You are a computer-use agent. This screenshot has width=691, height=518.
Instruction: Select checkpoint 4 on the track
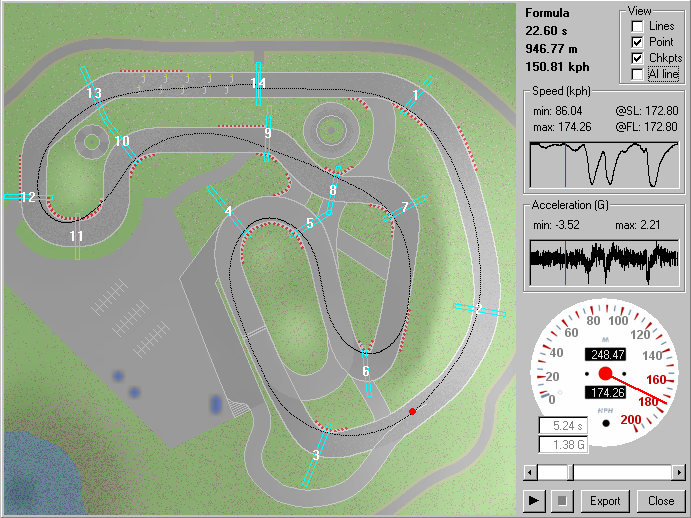click(x=228, y=211)
